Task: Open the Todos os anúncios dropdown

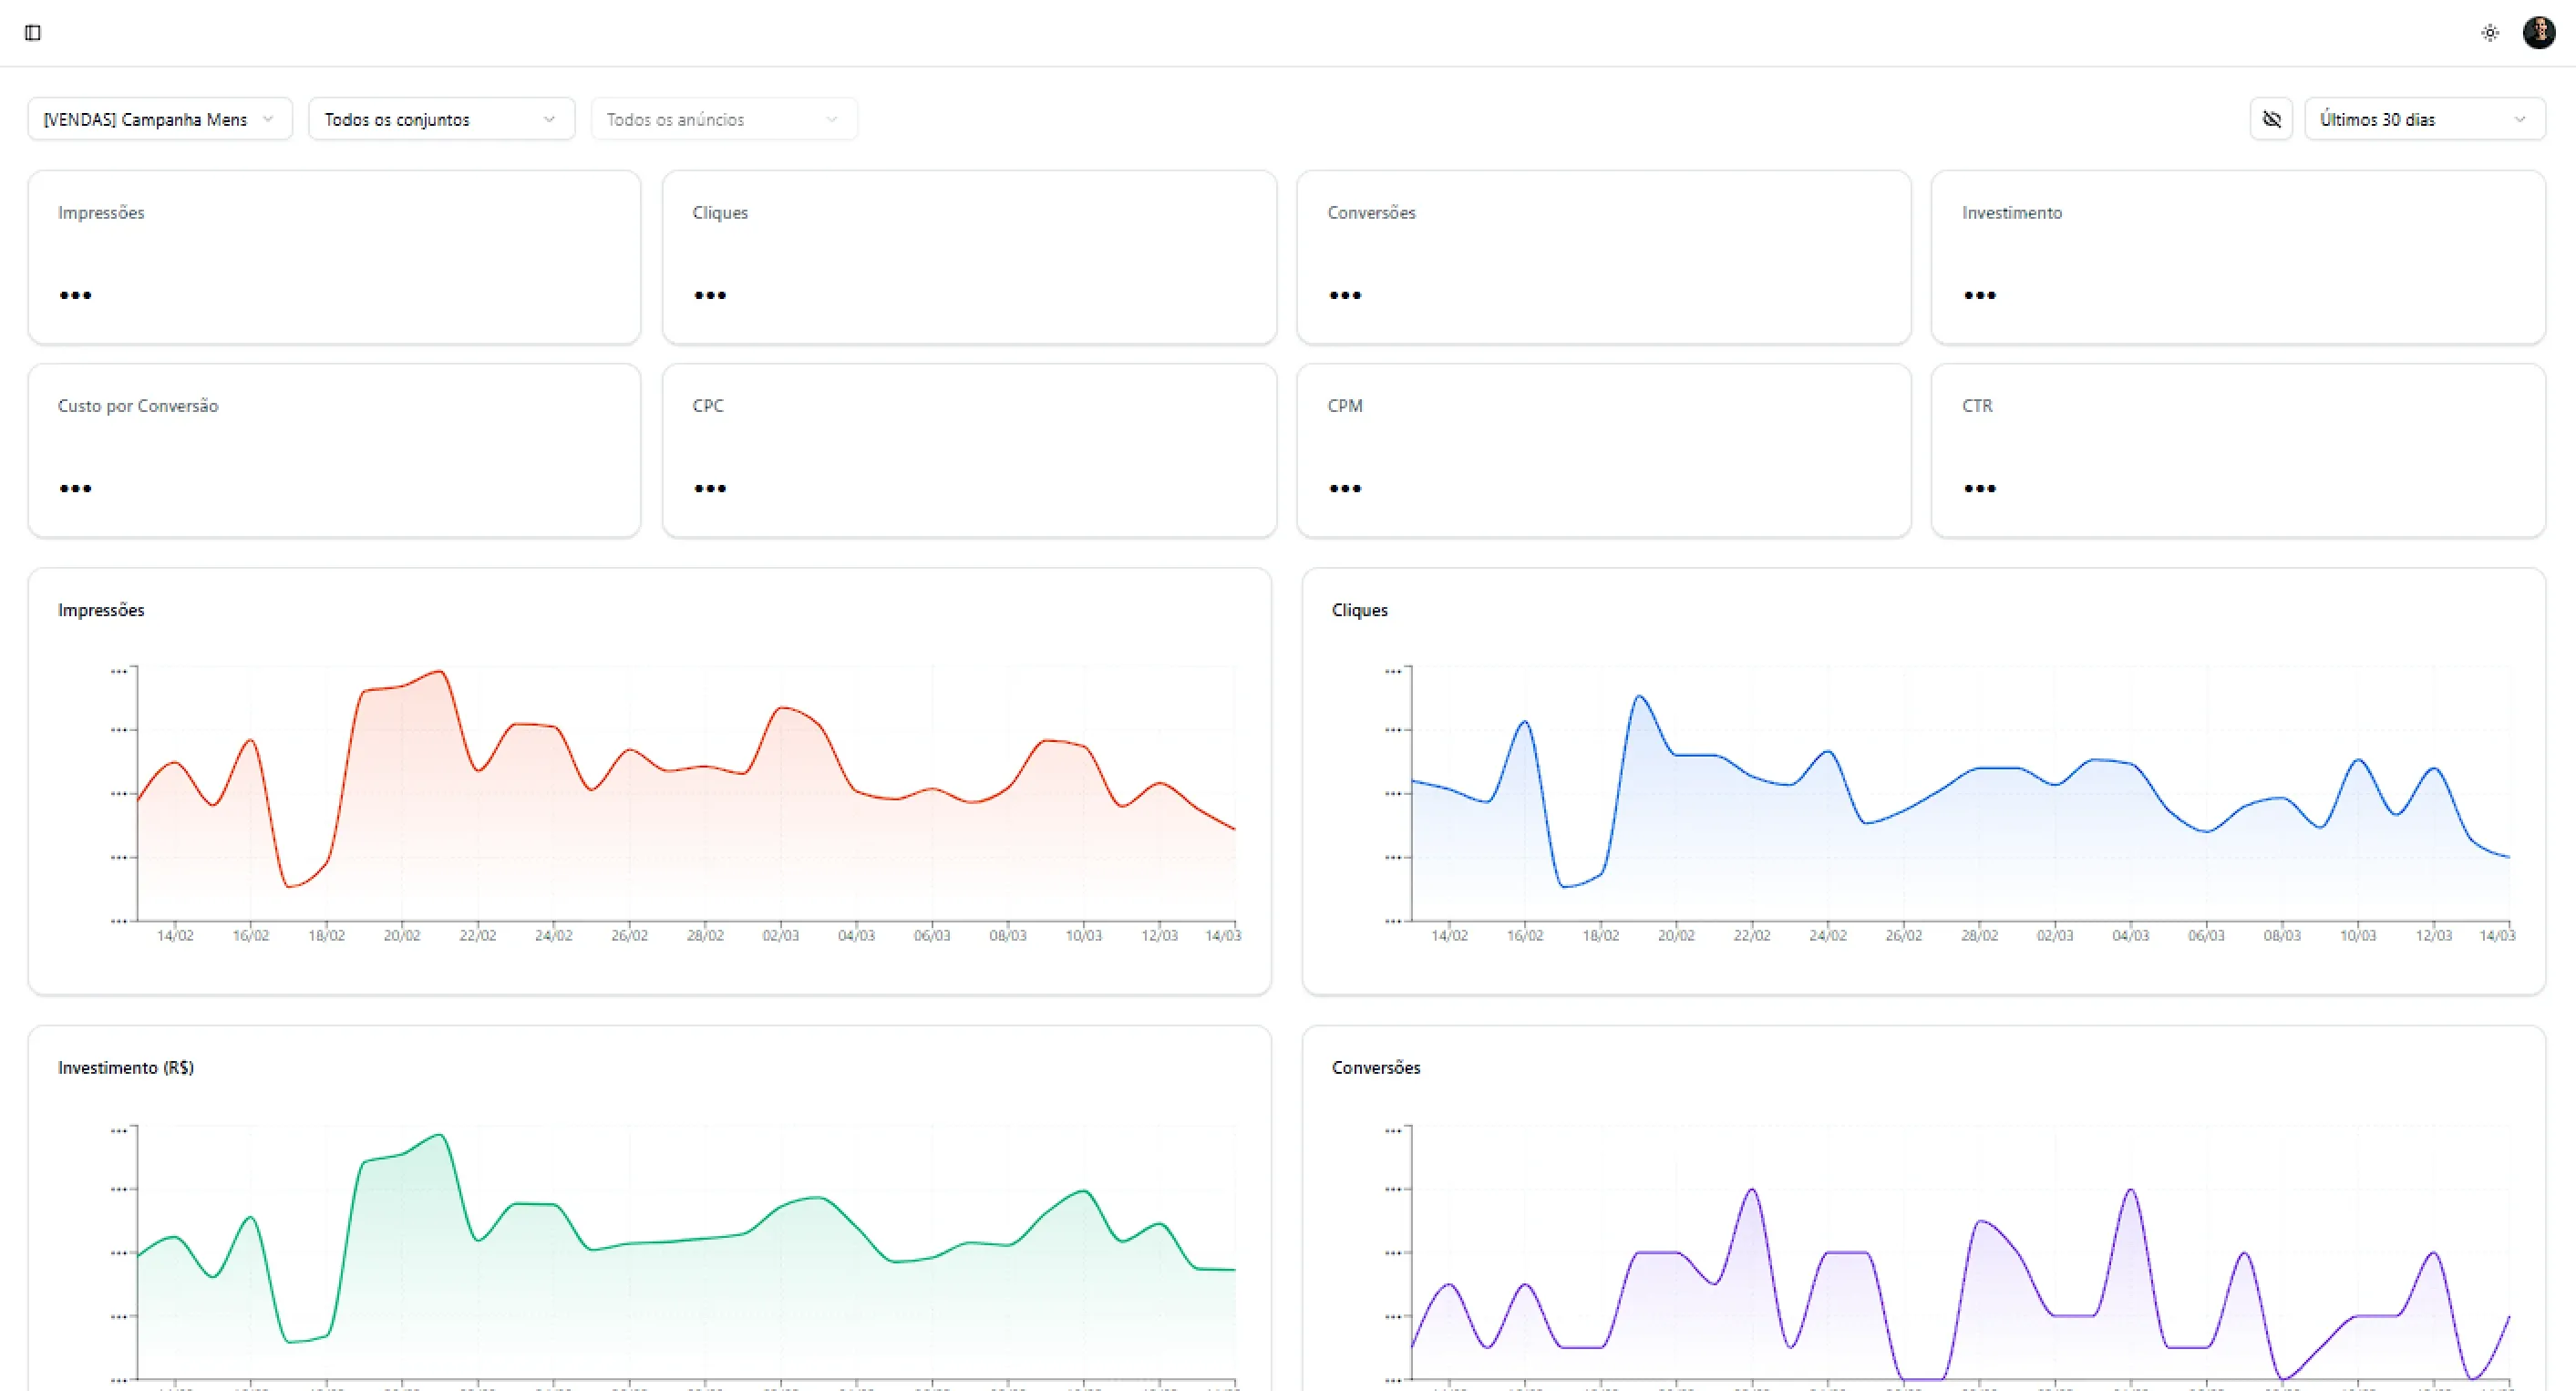Action: point(723,119)
